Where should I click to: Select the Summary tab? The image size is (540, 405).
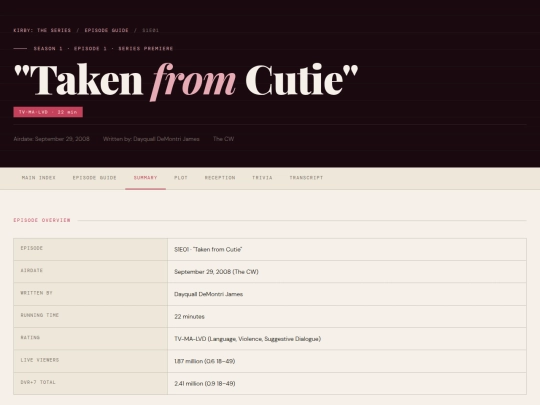tap(145, 178)
